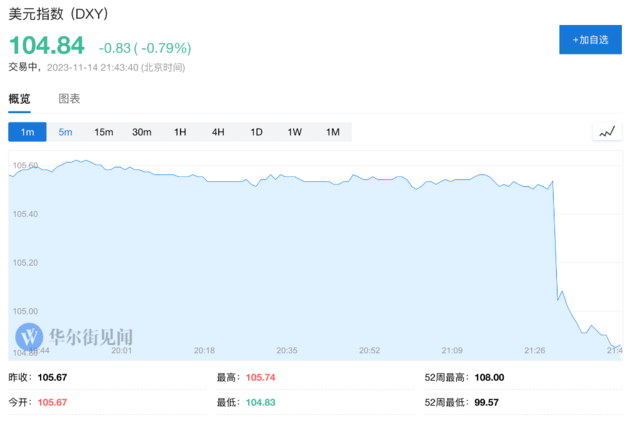Switch to the 概览 overview tab
The height and width of the screenshot is (425, 640).
[x=20, y=99]
